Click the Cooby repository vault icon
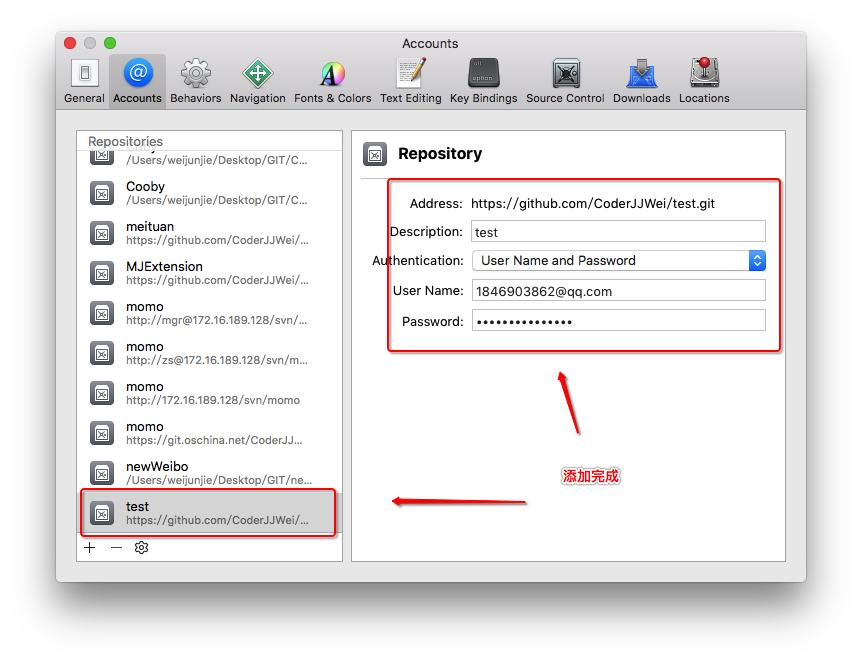 (x=102, y=194)
